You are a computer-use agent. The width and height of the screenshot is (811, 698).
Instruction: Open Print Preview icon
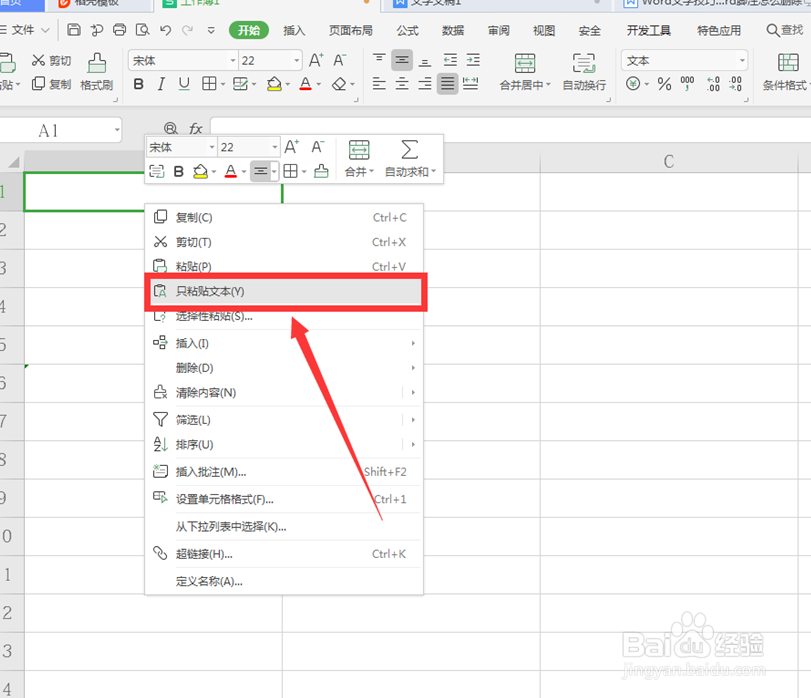(x=142, y=30)
